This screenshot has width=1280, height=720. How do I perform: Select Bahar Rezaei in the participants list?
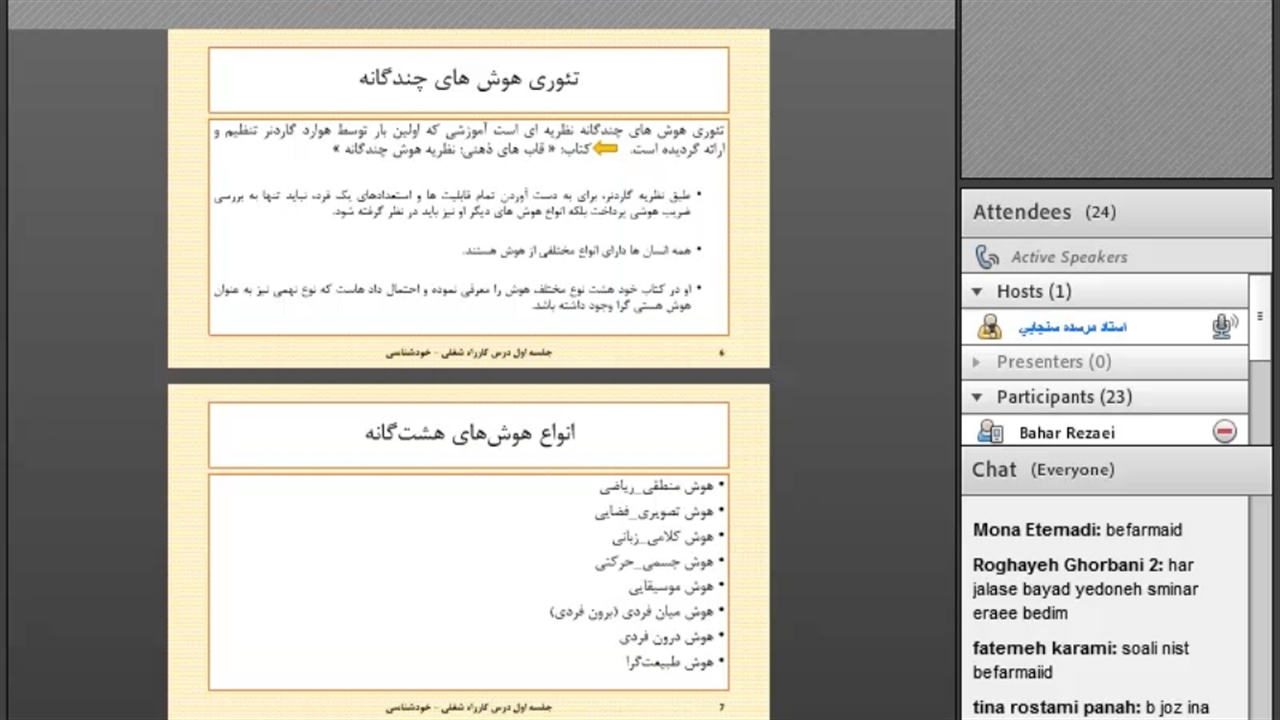(x=1066, y=433)
